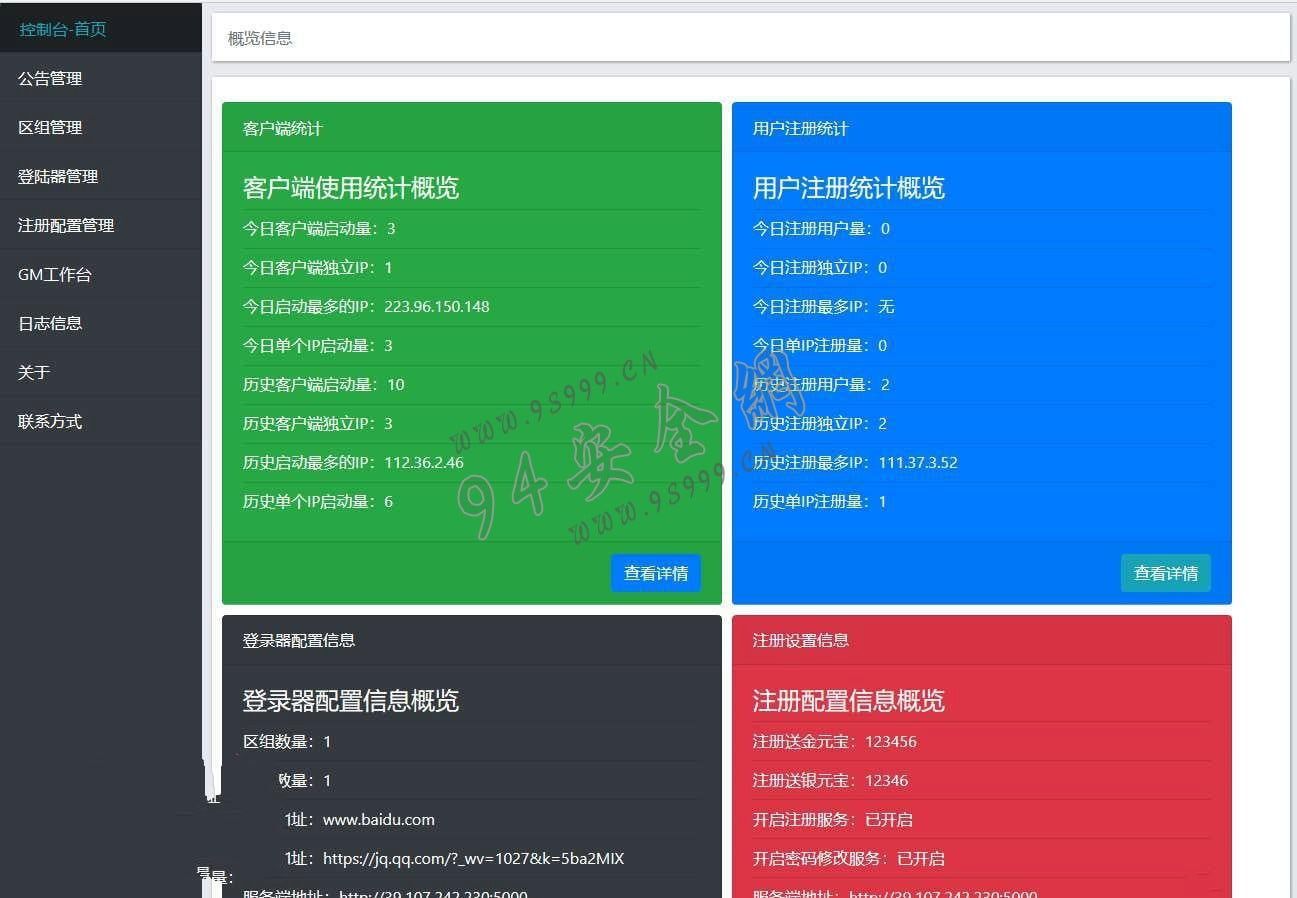The height and width of the screenshot is (898, 1297).
Task: Go to 公告管理 in the sidebar
Action: tap(50, 78)
